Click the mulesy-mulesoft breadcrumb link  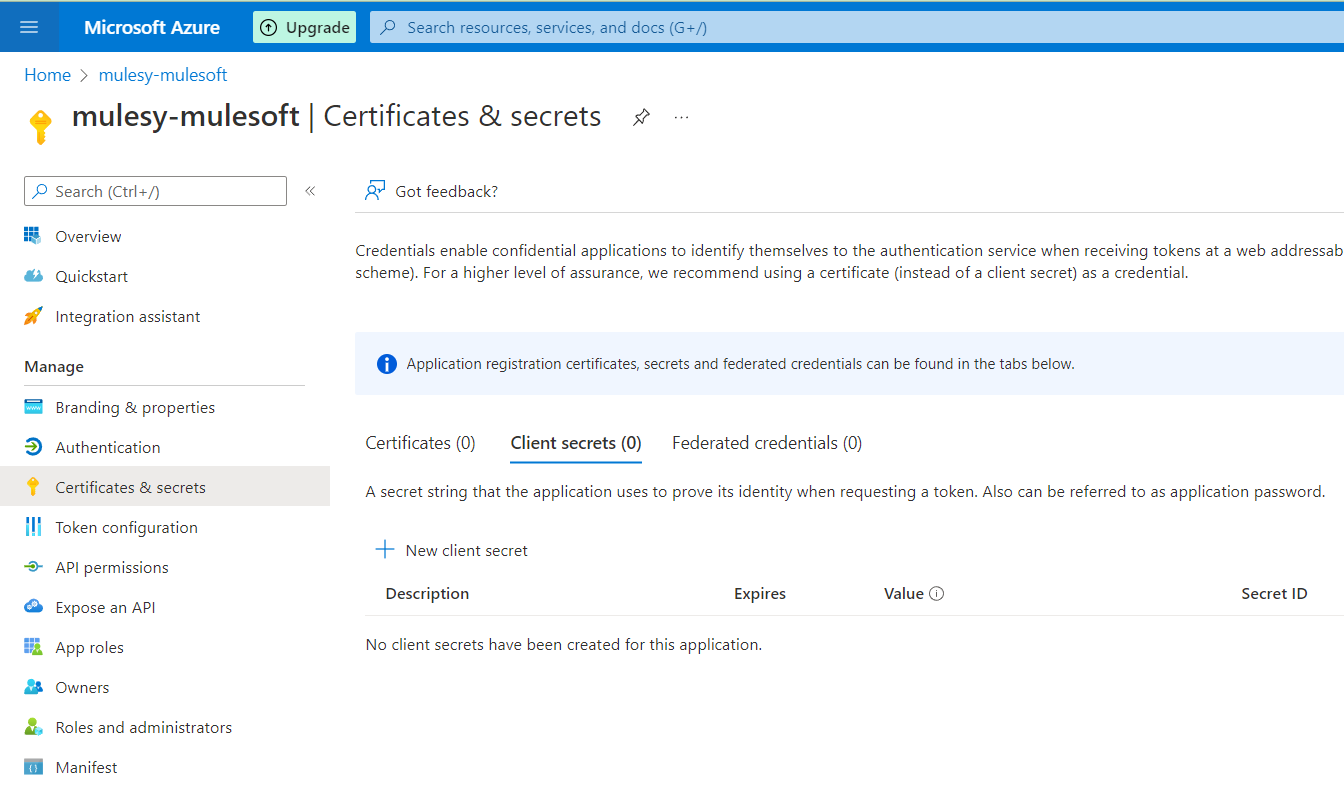click(x=163, y=75)
